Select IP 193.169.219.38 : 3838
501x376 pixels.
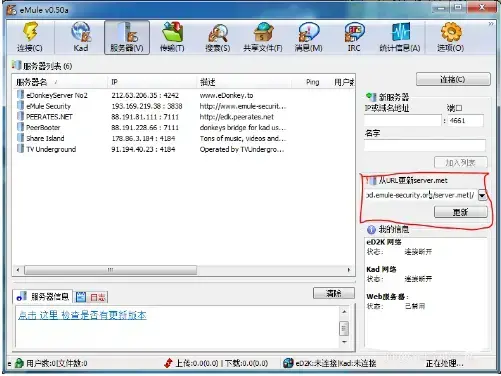[x=147, y=106]
